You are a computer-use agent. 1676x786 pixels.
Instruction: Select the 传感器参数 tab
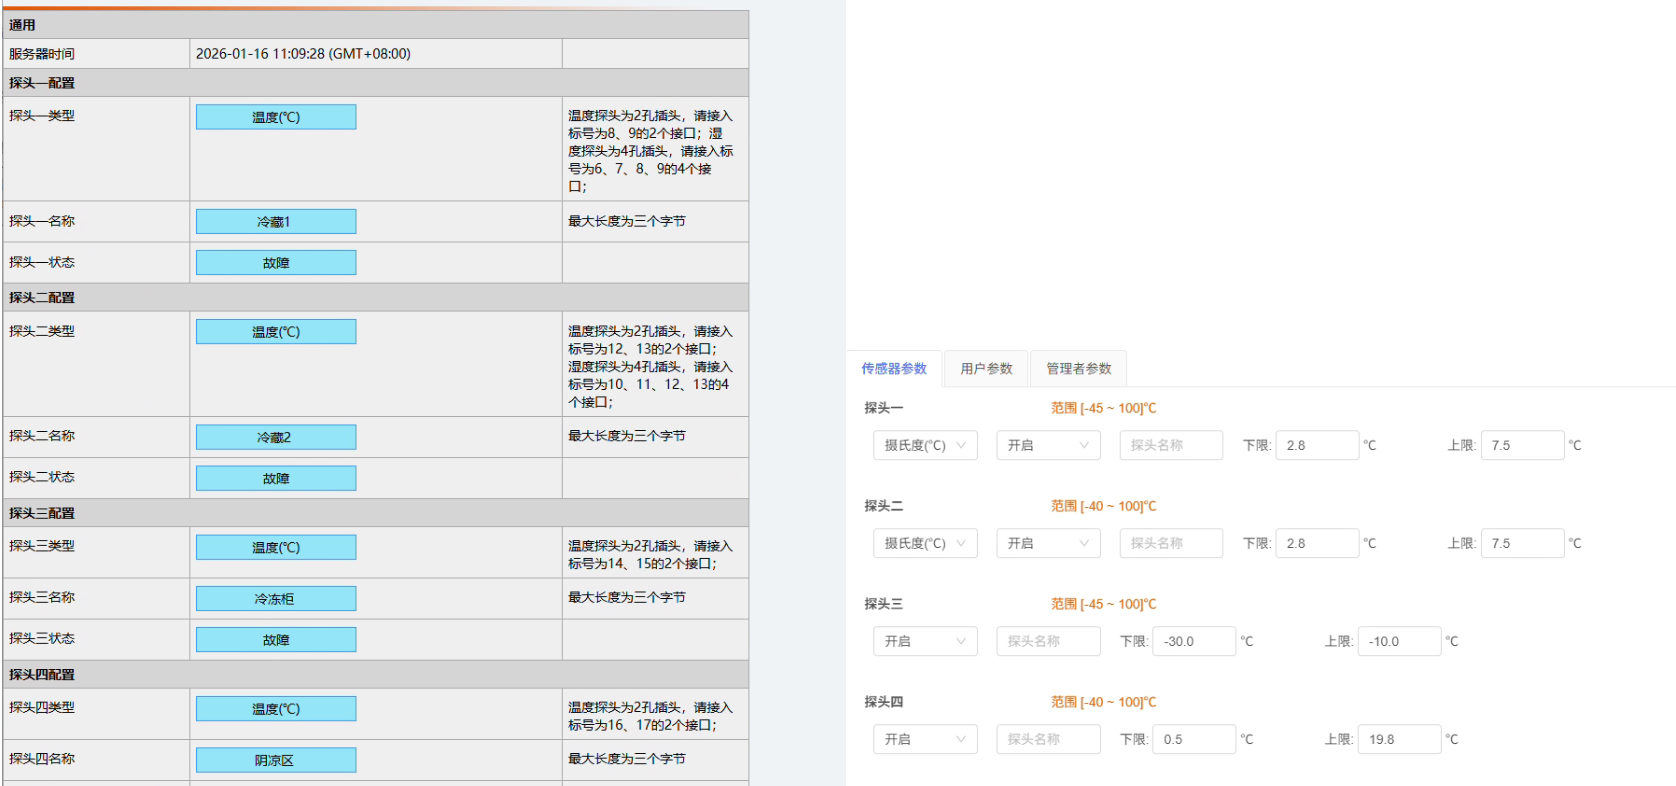pos(894,369)
